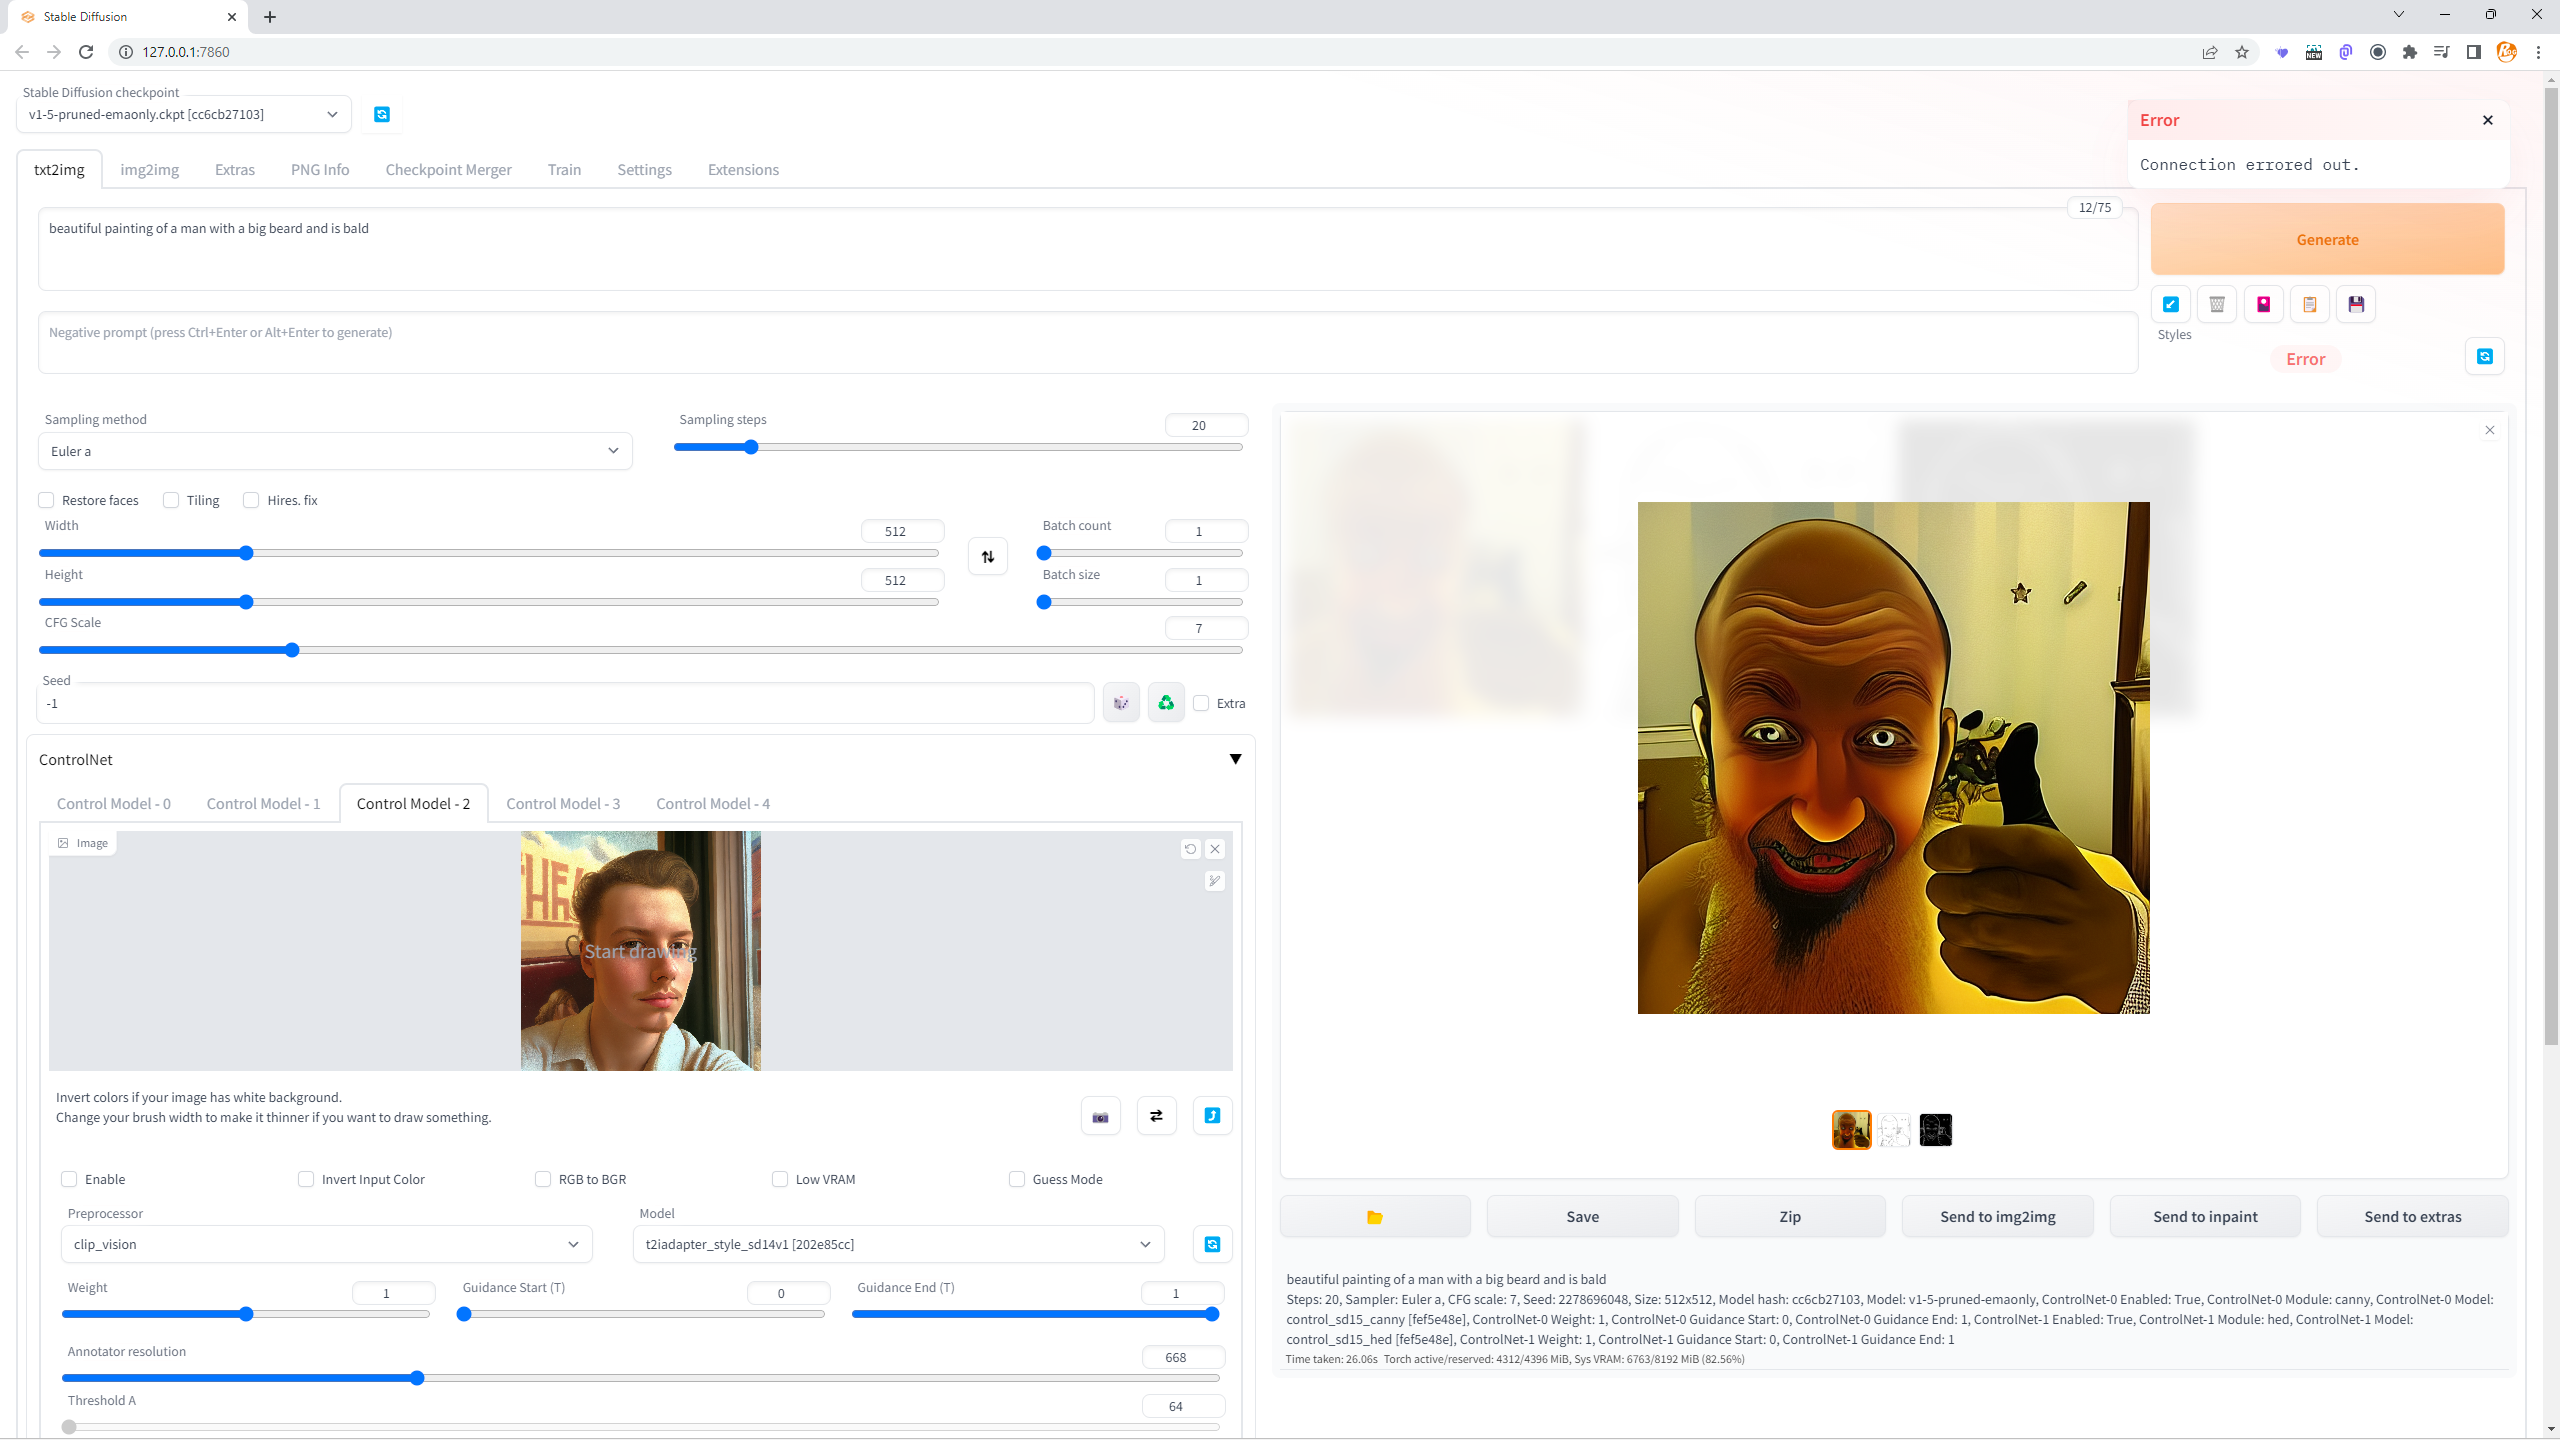Click the dice random seed icon
This screenshot has width=2560, height=1440.
click(x=1121, y=703)
